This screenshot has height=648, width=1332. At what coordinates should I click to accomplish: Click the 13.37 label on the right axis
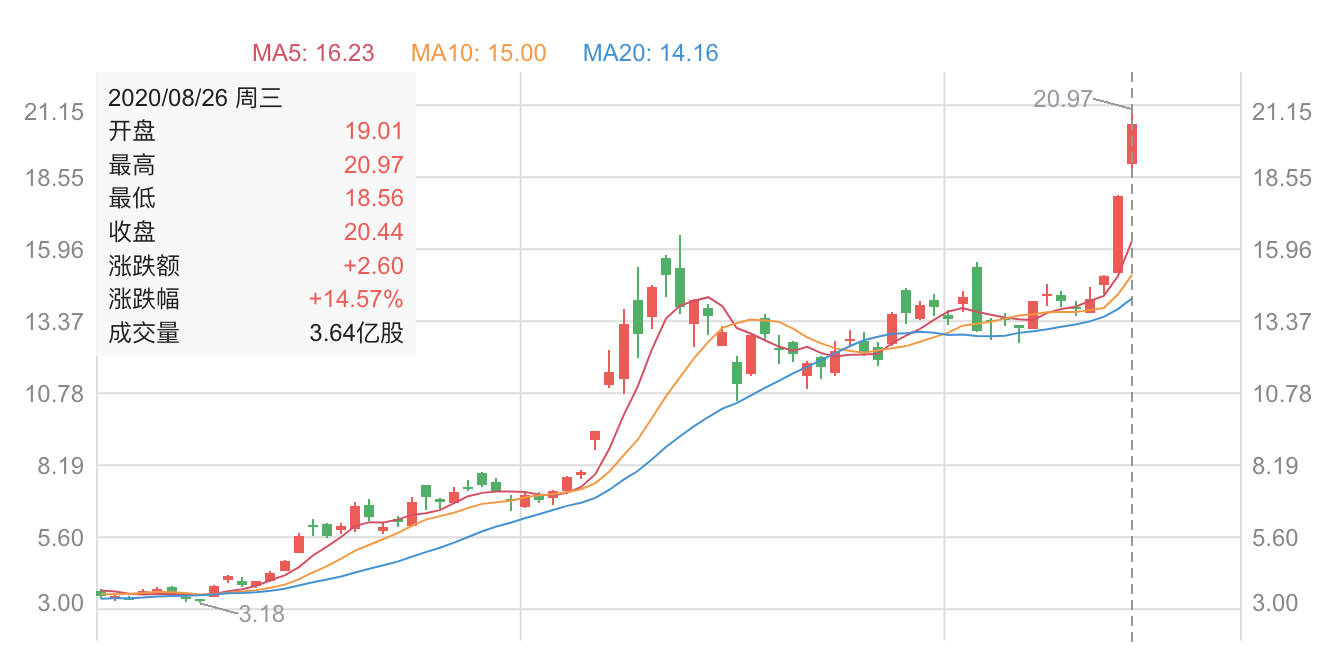(x=1281, y=322)
